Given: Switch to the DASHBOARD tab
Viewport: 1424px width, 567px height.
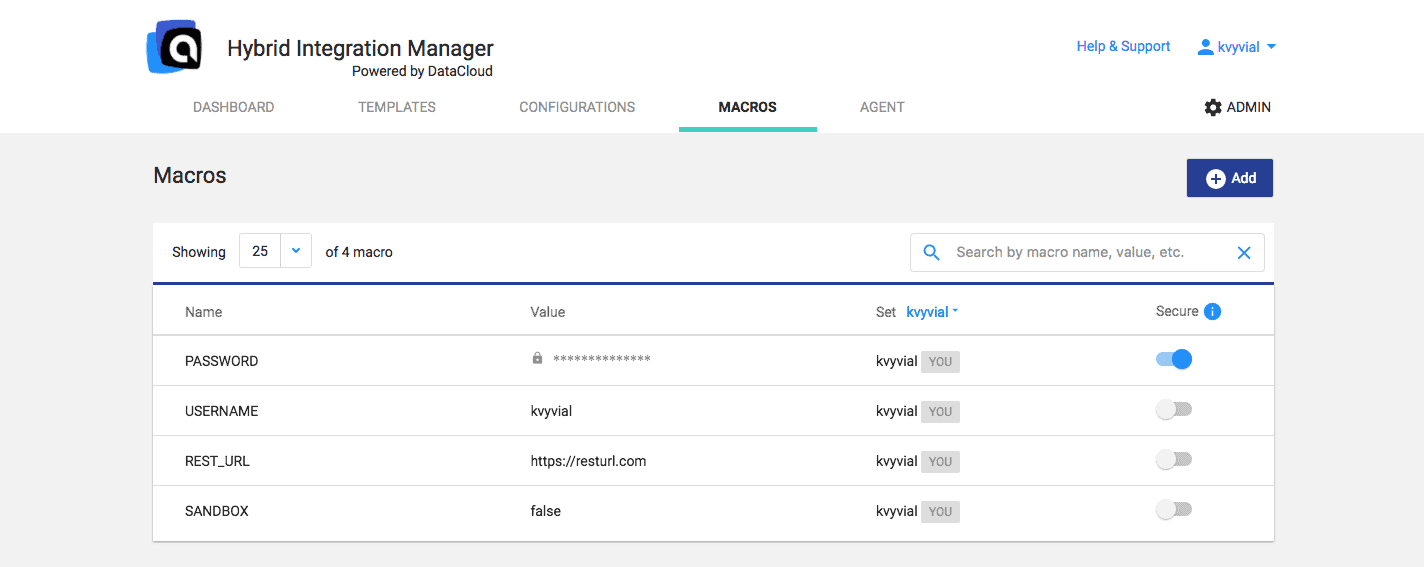Looking at the screenshot, I should (233, 107).
